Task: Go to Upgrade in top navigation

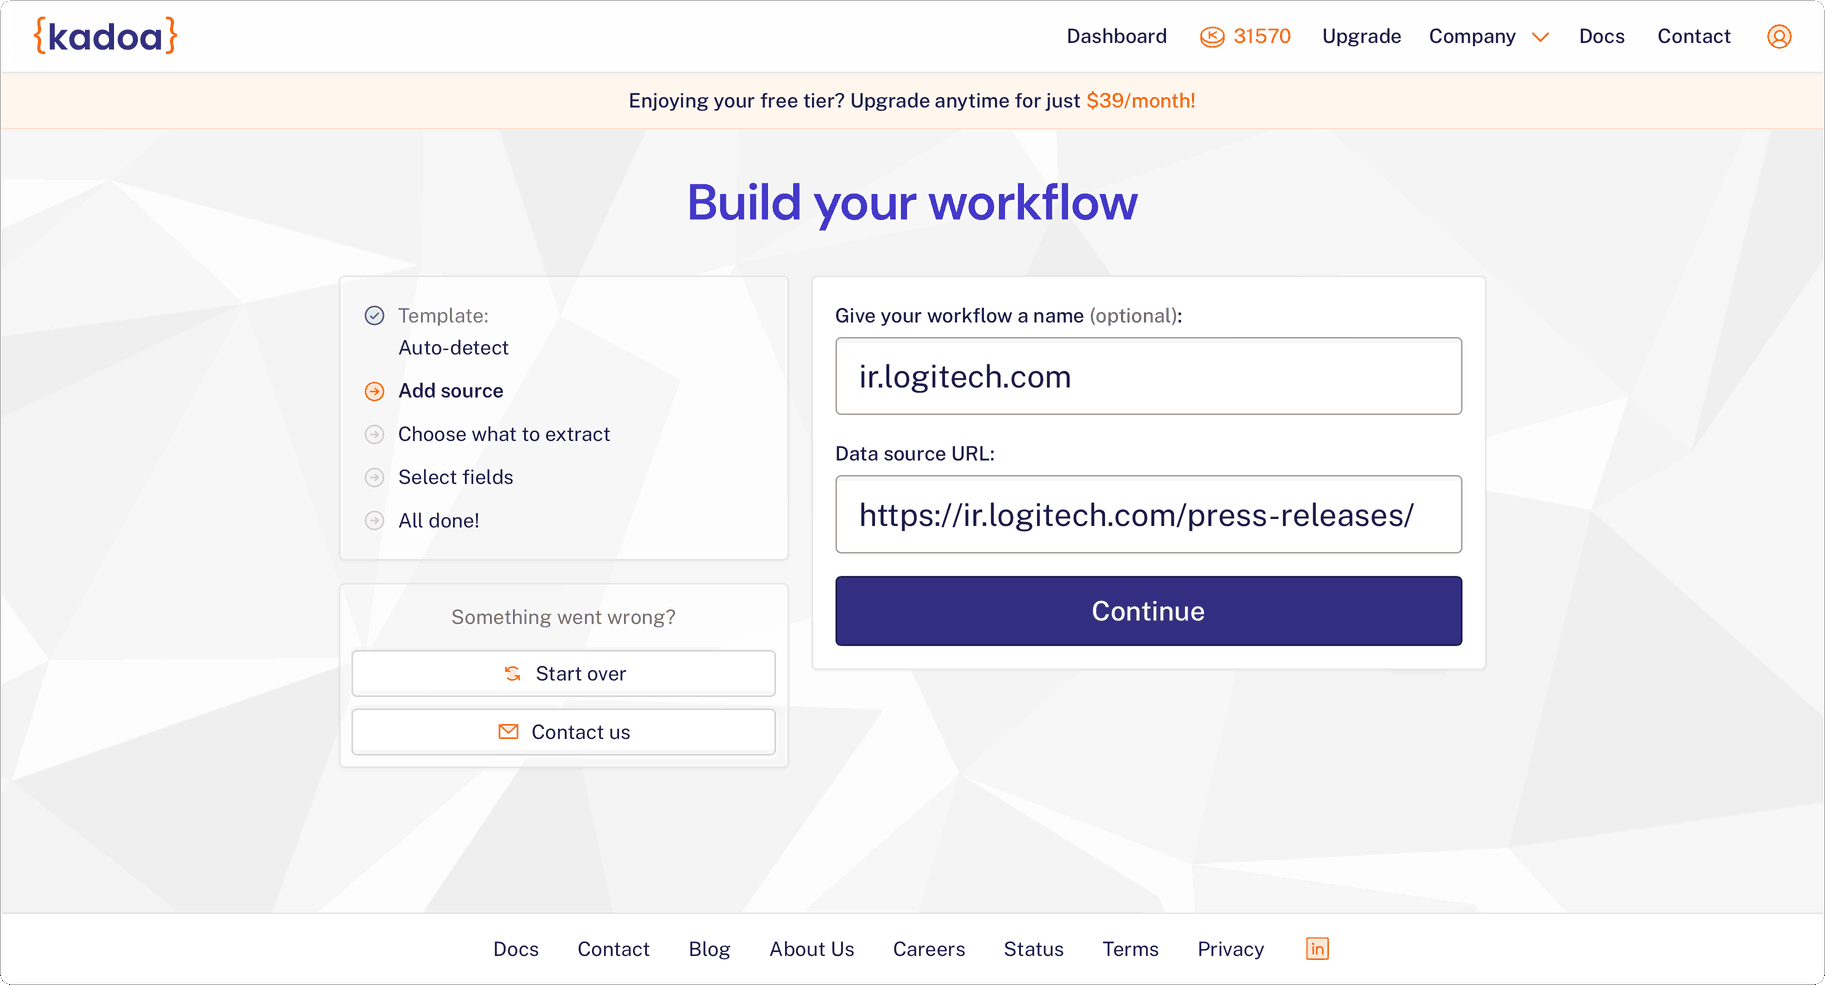Action: tap(1361, 37)
